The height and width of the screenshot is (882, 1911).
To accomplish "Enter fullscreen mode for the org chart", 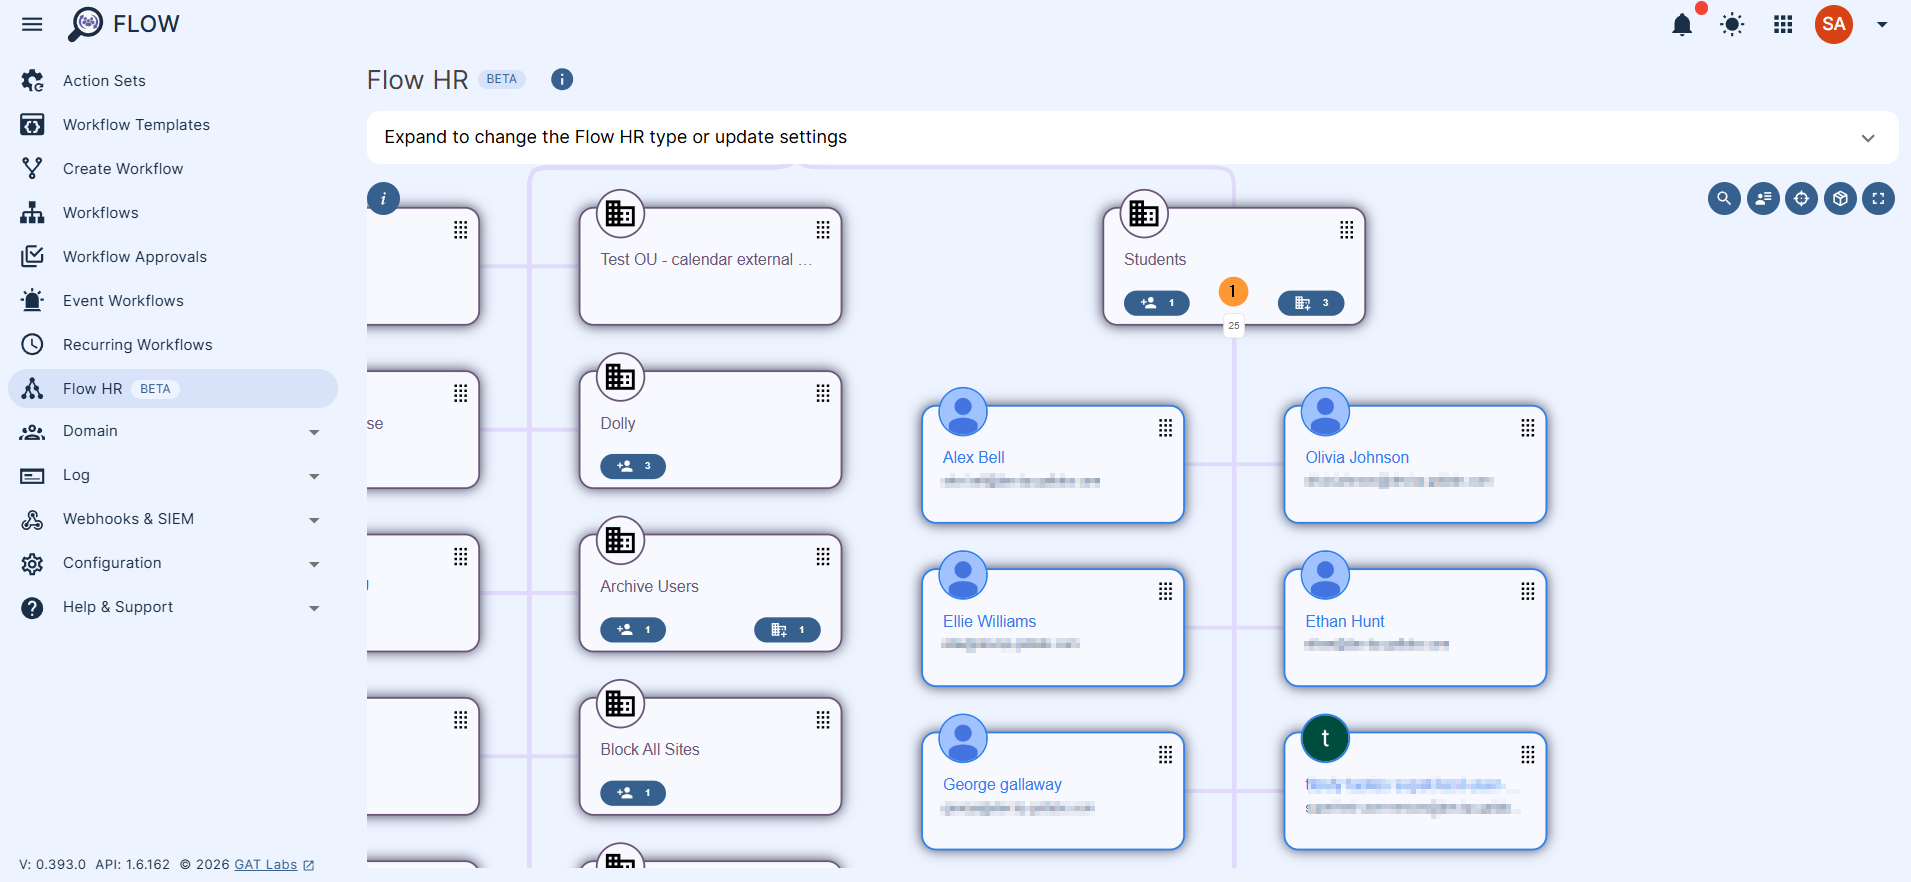I will click(x=1878, y=199).
